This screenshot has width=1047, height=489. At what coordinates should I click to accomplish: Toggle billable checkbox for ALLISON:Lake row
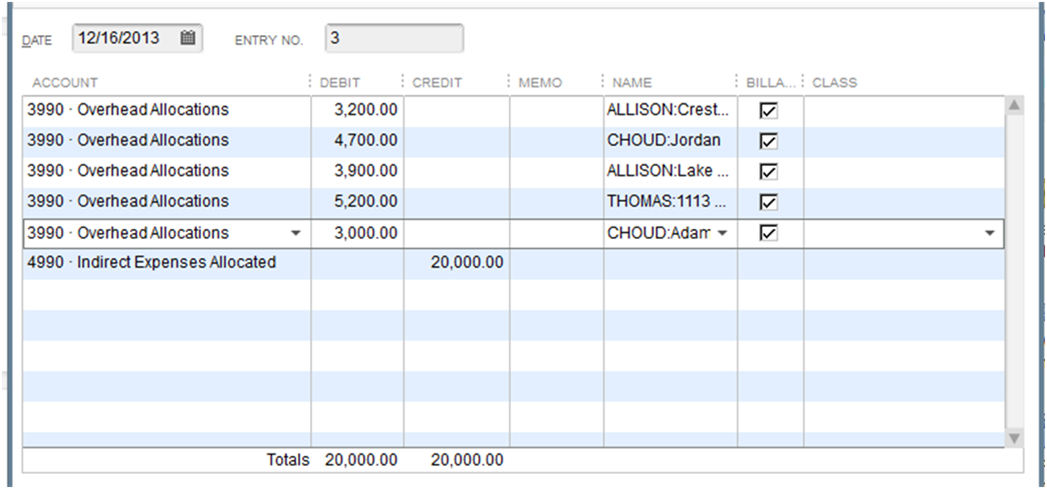coord(769,171)
